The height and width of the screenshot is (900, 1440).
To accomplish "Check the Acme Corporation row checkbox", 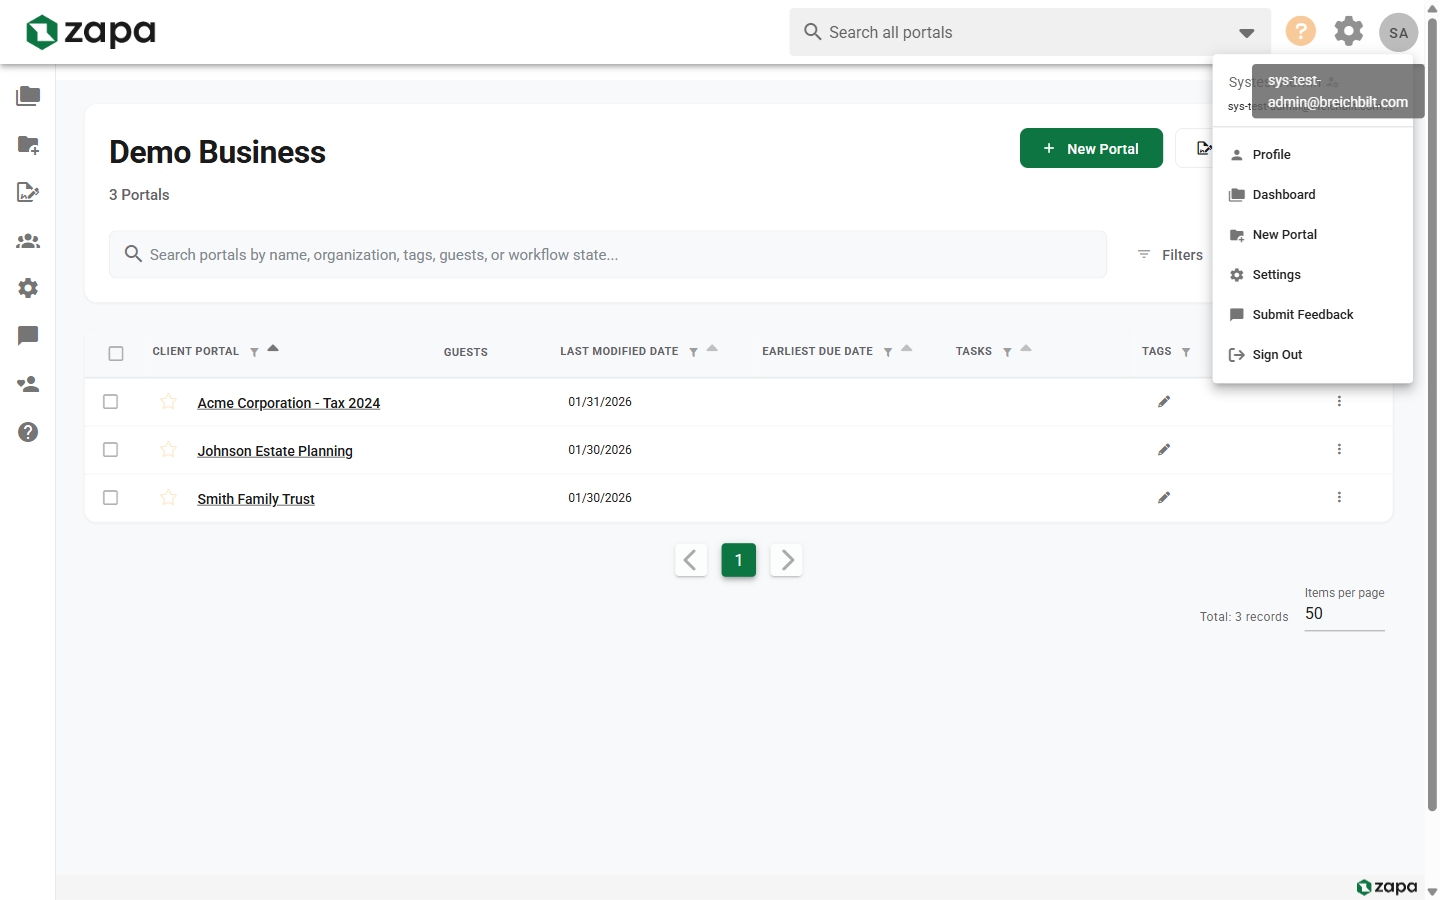I will (x=111, y=402).
